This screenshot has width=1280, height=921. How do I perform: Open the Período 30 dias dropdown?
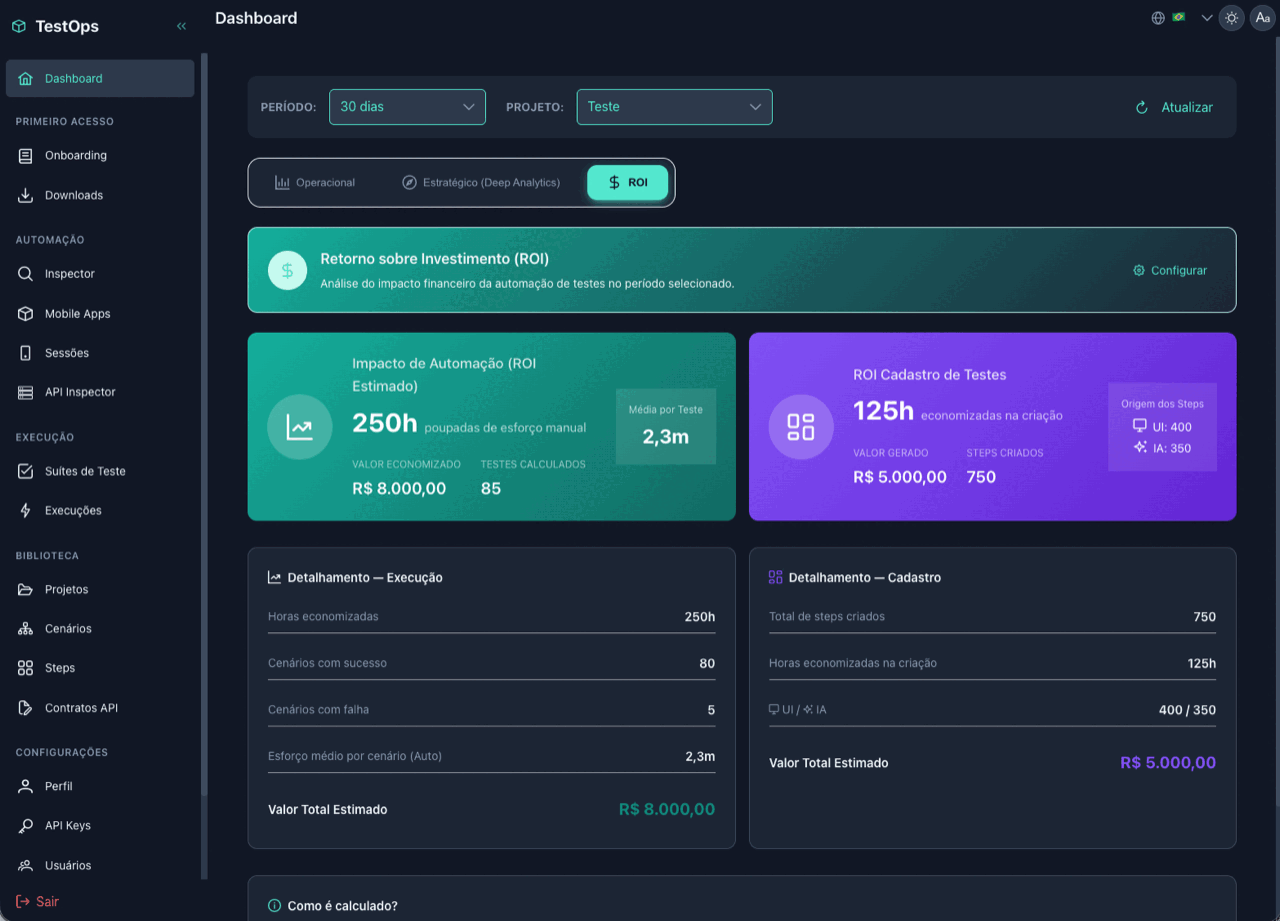point(407,107)
